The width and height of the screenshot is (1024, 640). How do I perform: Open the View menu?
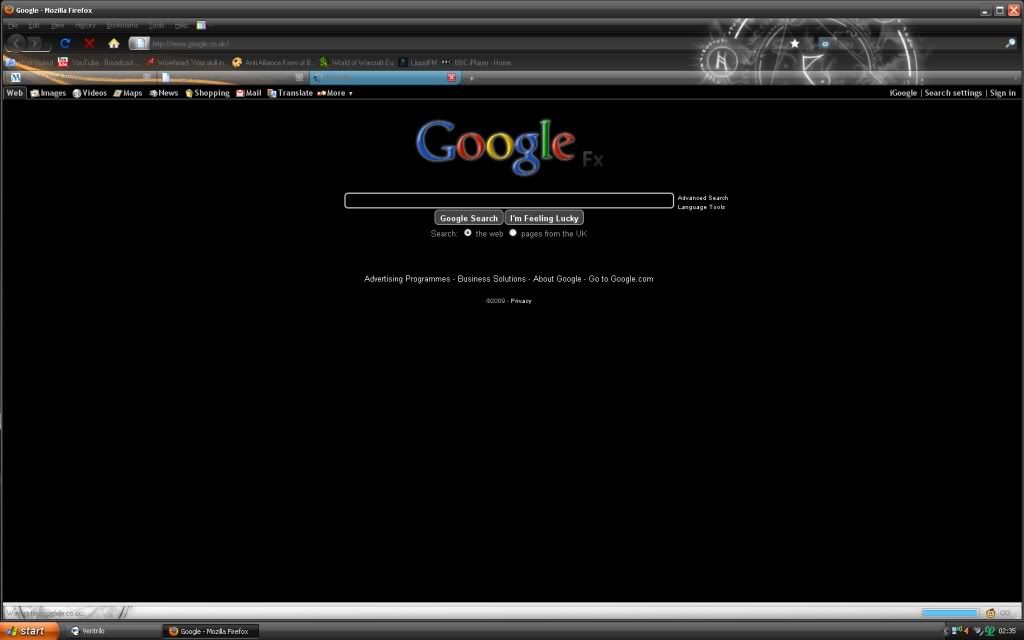coord(57,25)
